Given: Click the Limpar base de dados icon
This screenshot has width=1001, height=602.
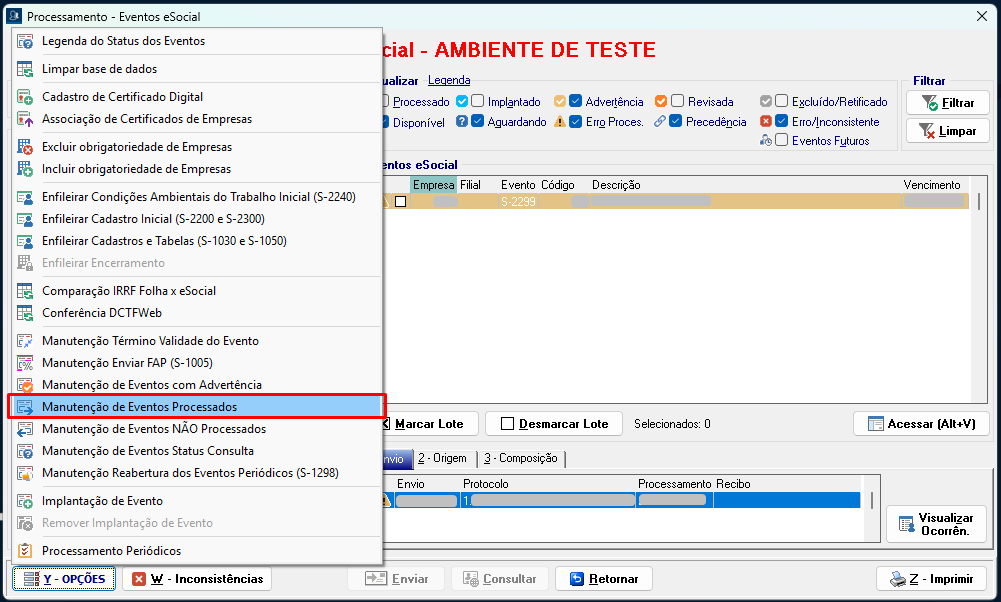Looking at the screenshot, I should (25, 70).
